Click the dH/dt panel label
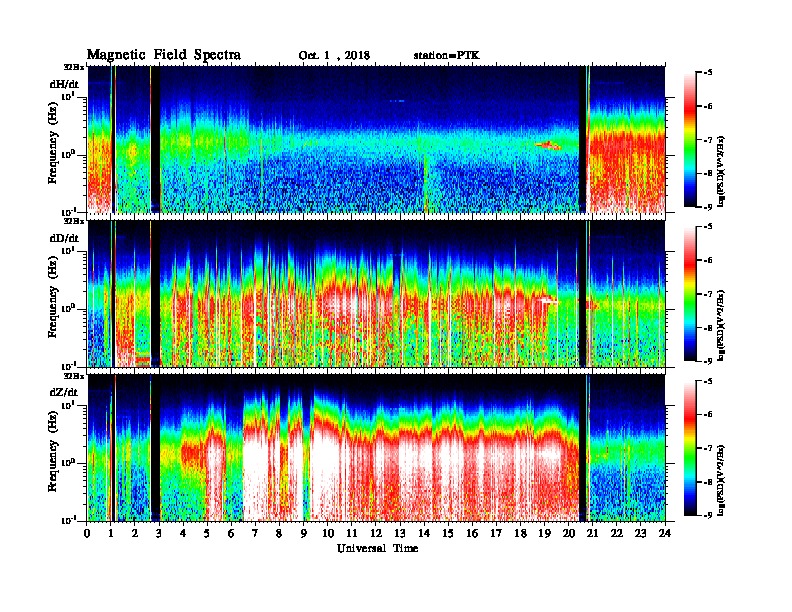Image resolution: width=792 pixels, height=612 pixels. coord(64,84)
